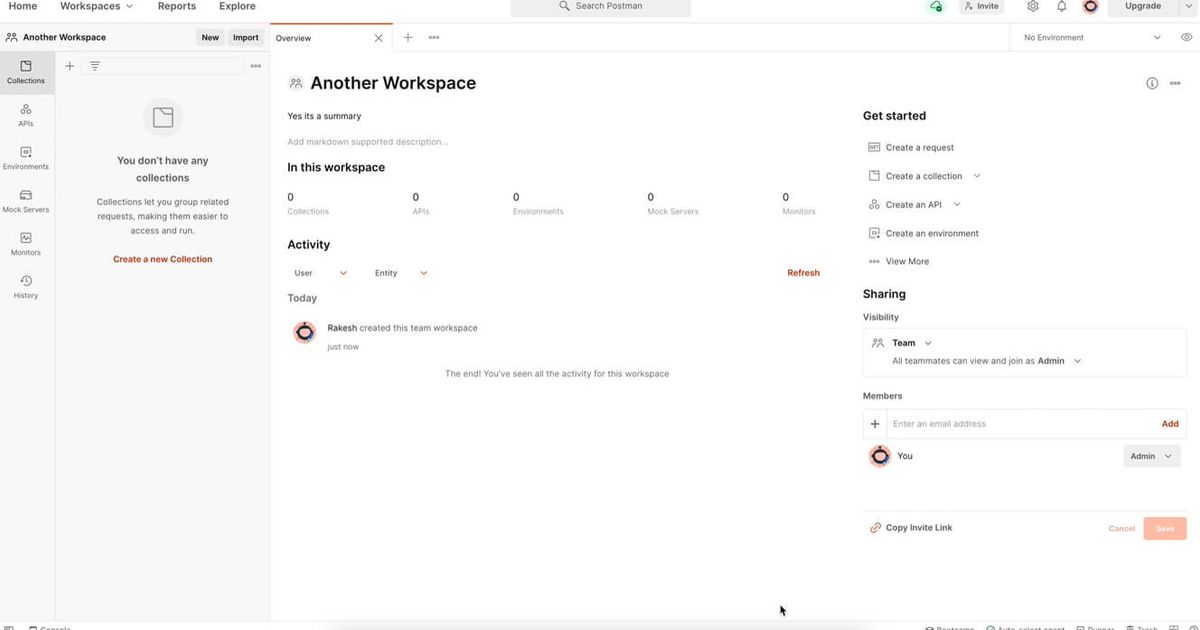The image size is (1200, 630).
Task: Click the empty collections placeholder icon
Action: [x=163, y=118]
